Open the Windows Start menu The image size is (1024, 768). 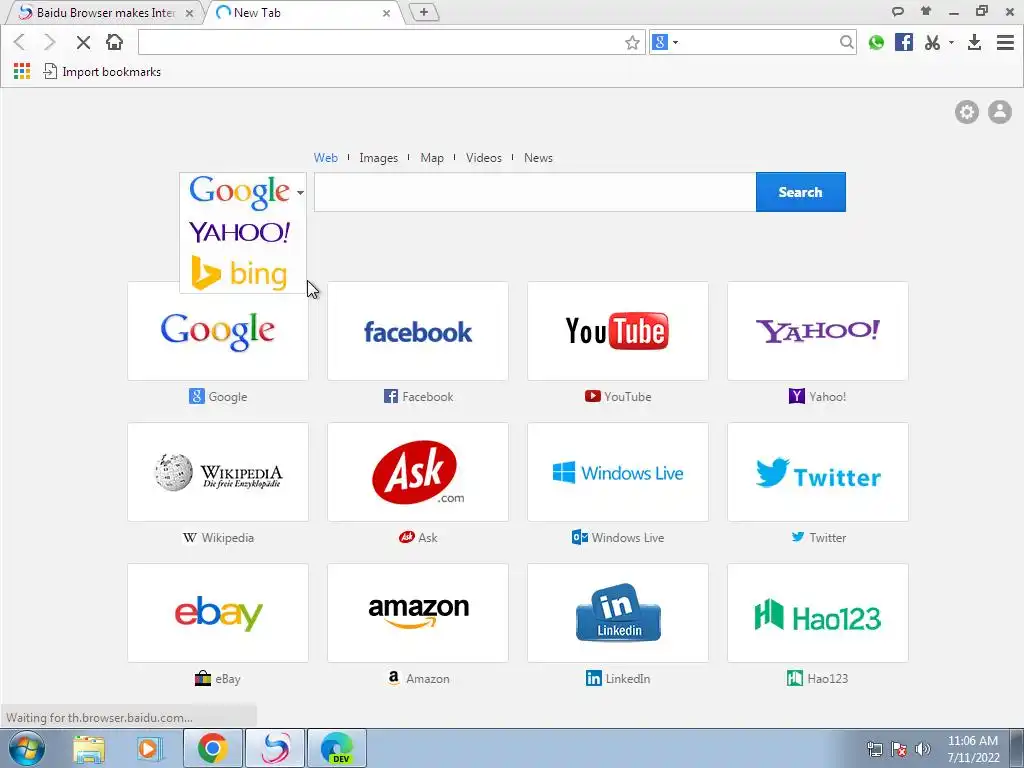point(26,749)
